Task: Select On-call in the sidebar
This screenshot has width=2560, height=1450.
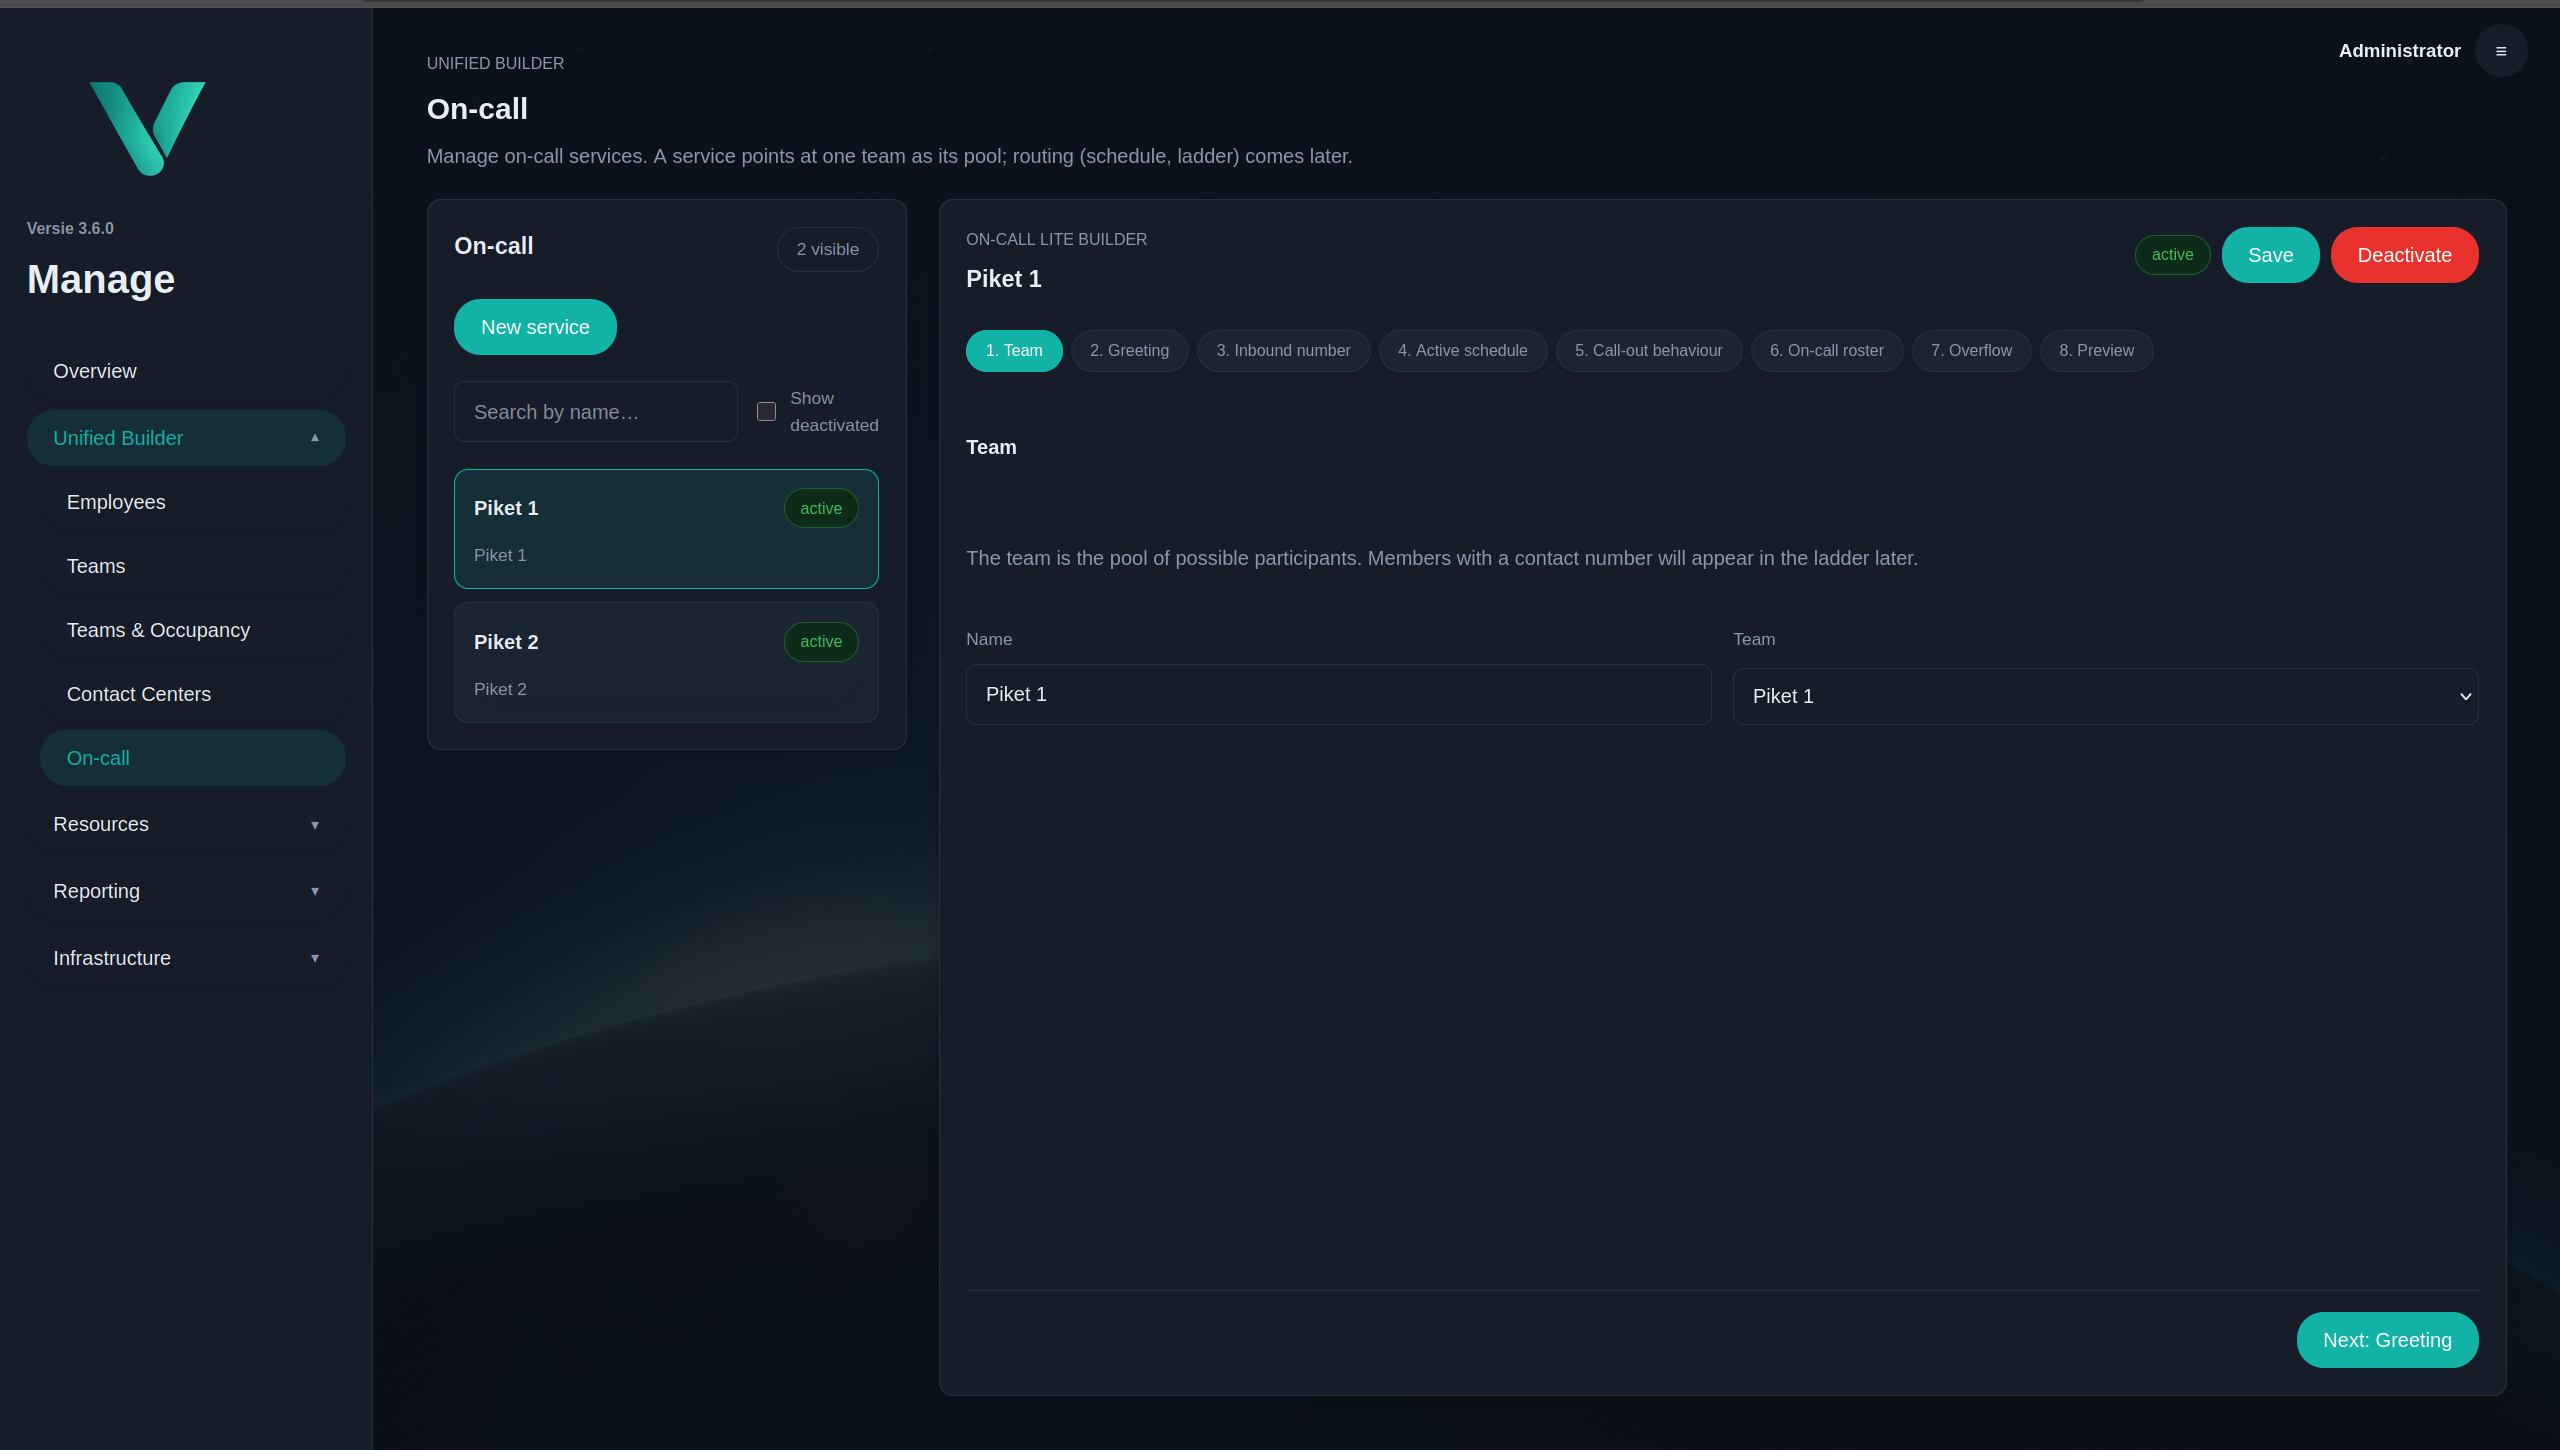Action: [192, 758]
